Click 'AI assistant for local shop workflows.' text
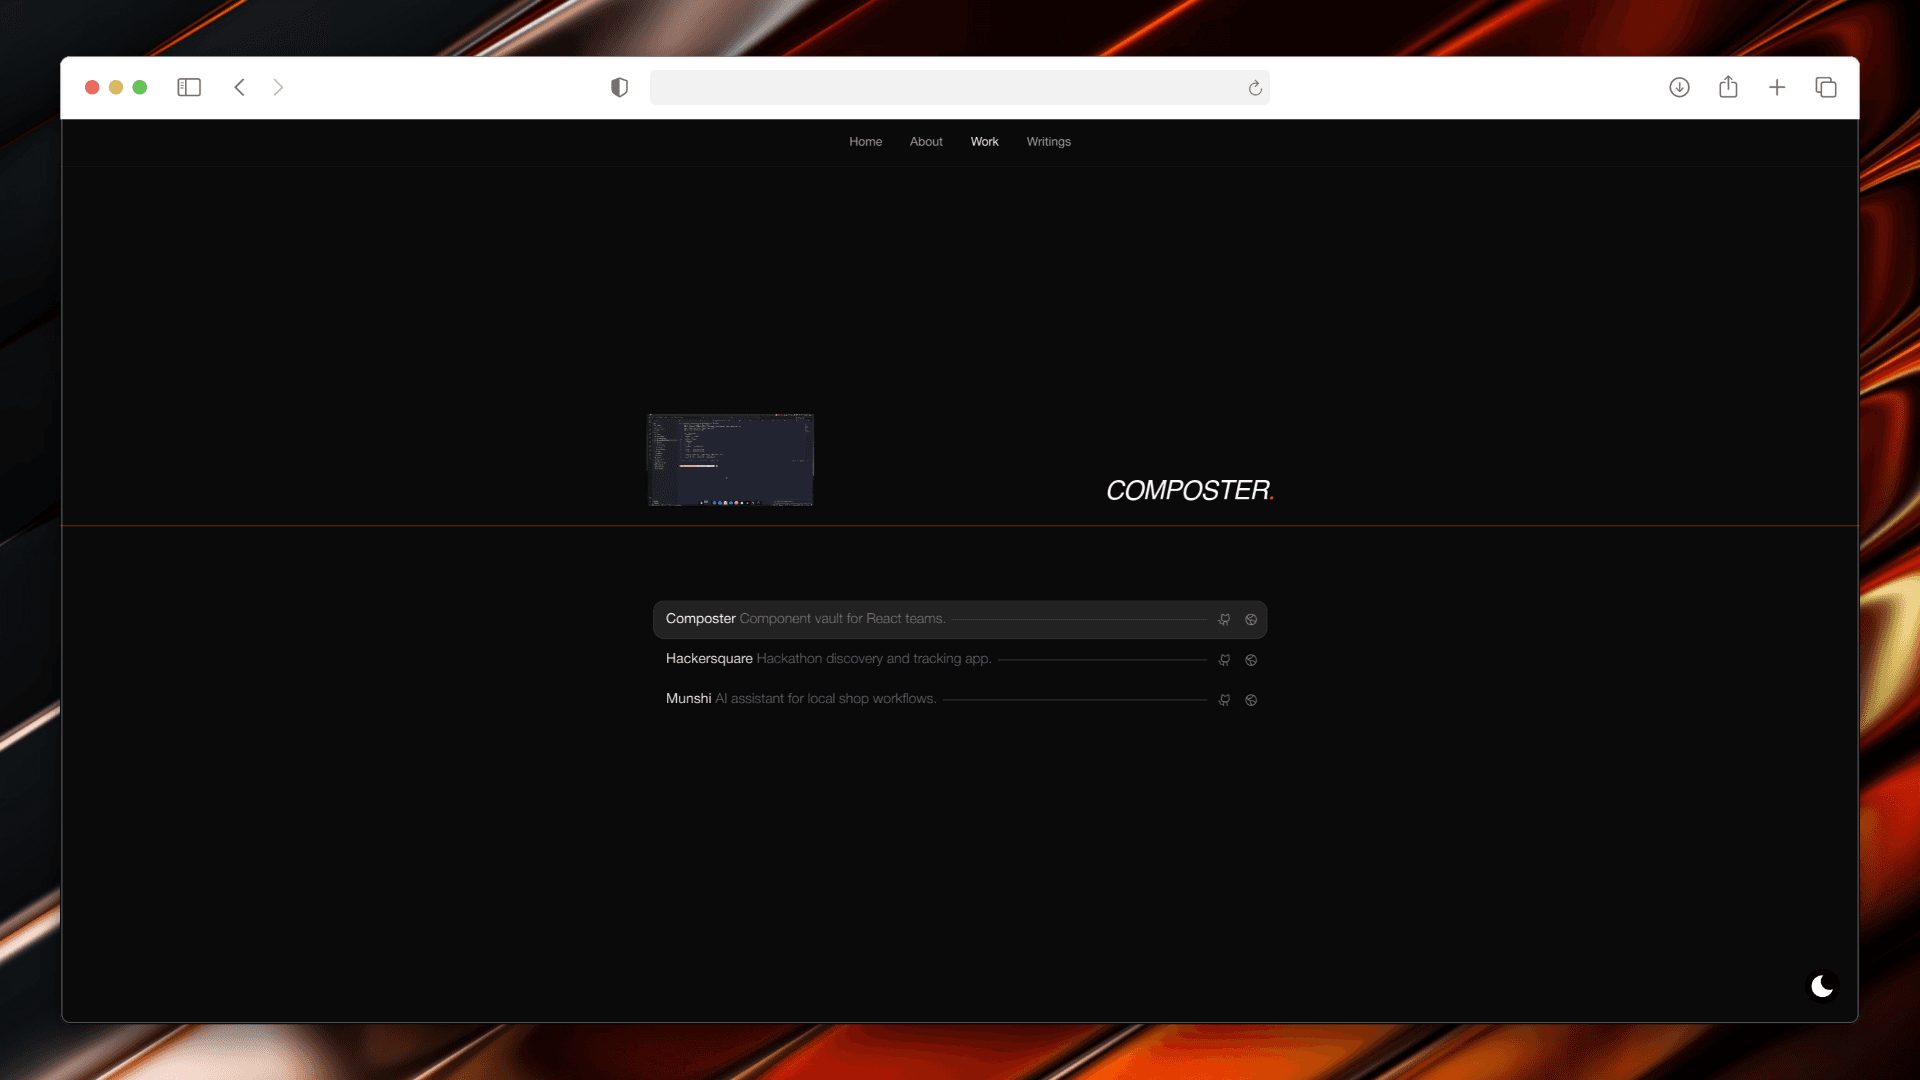 [826, 699]
